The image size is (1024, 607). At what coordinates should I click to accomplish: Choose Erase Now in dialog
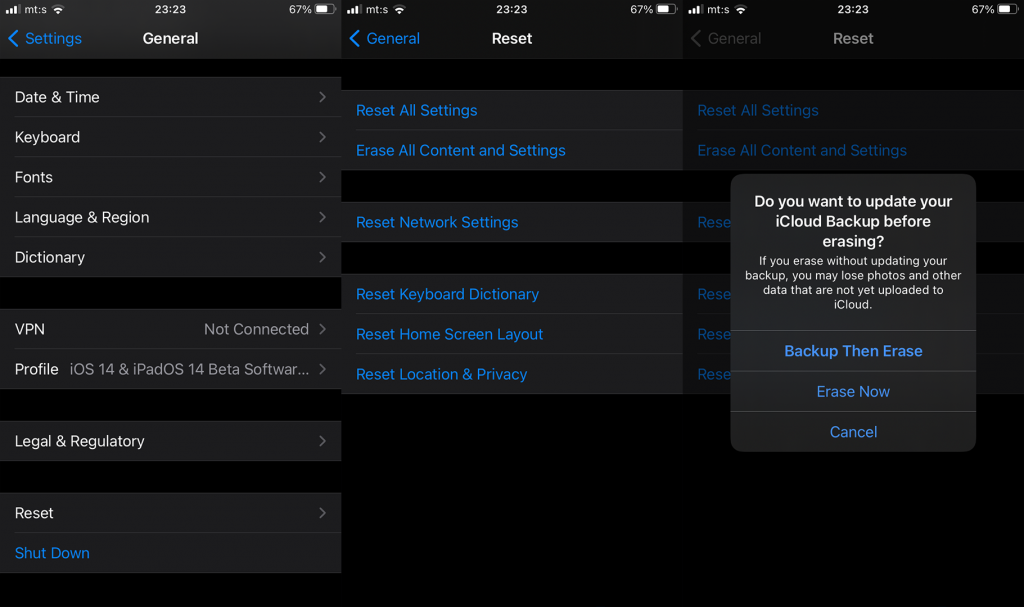(x=853, y=391)
